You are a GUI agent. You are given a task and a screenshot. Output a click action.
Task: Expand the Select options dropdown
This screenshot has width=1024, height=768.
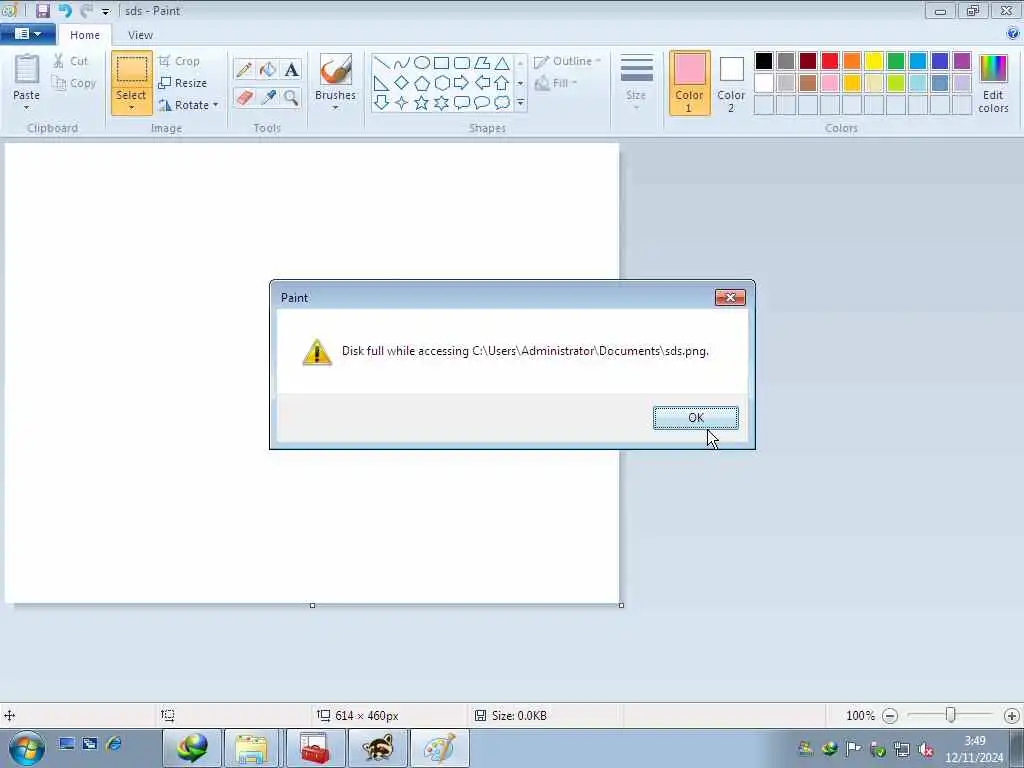tap(131, 108)
